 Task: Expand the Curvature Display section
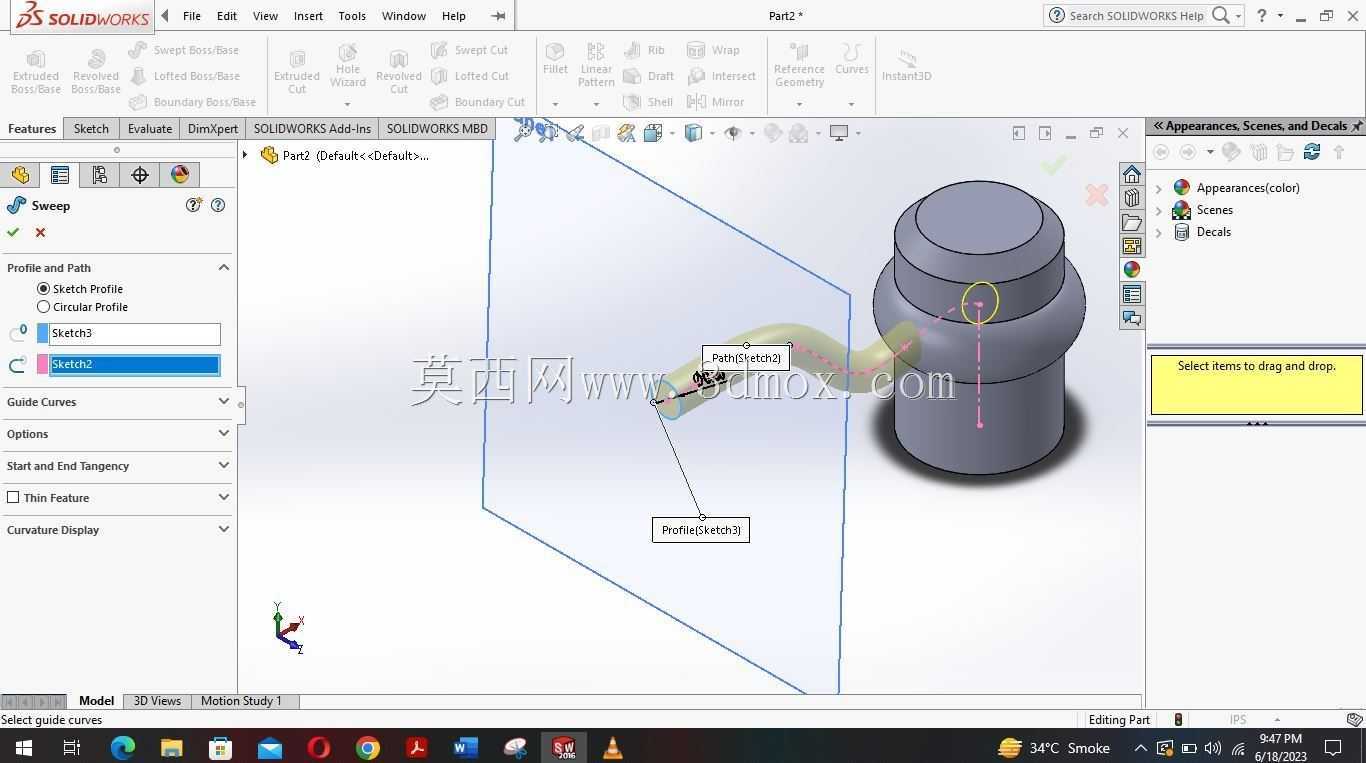pos(224,530)
